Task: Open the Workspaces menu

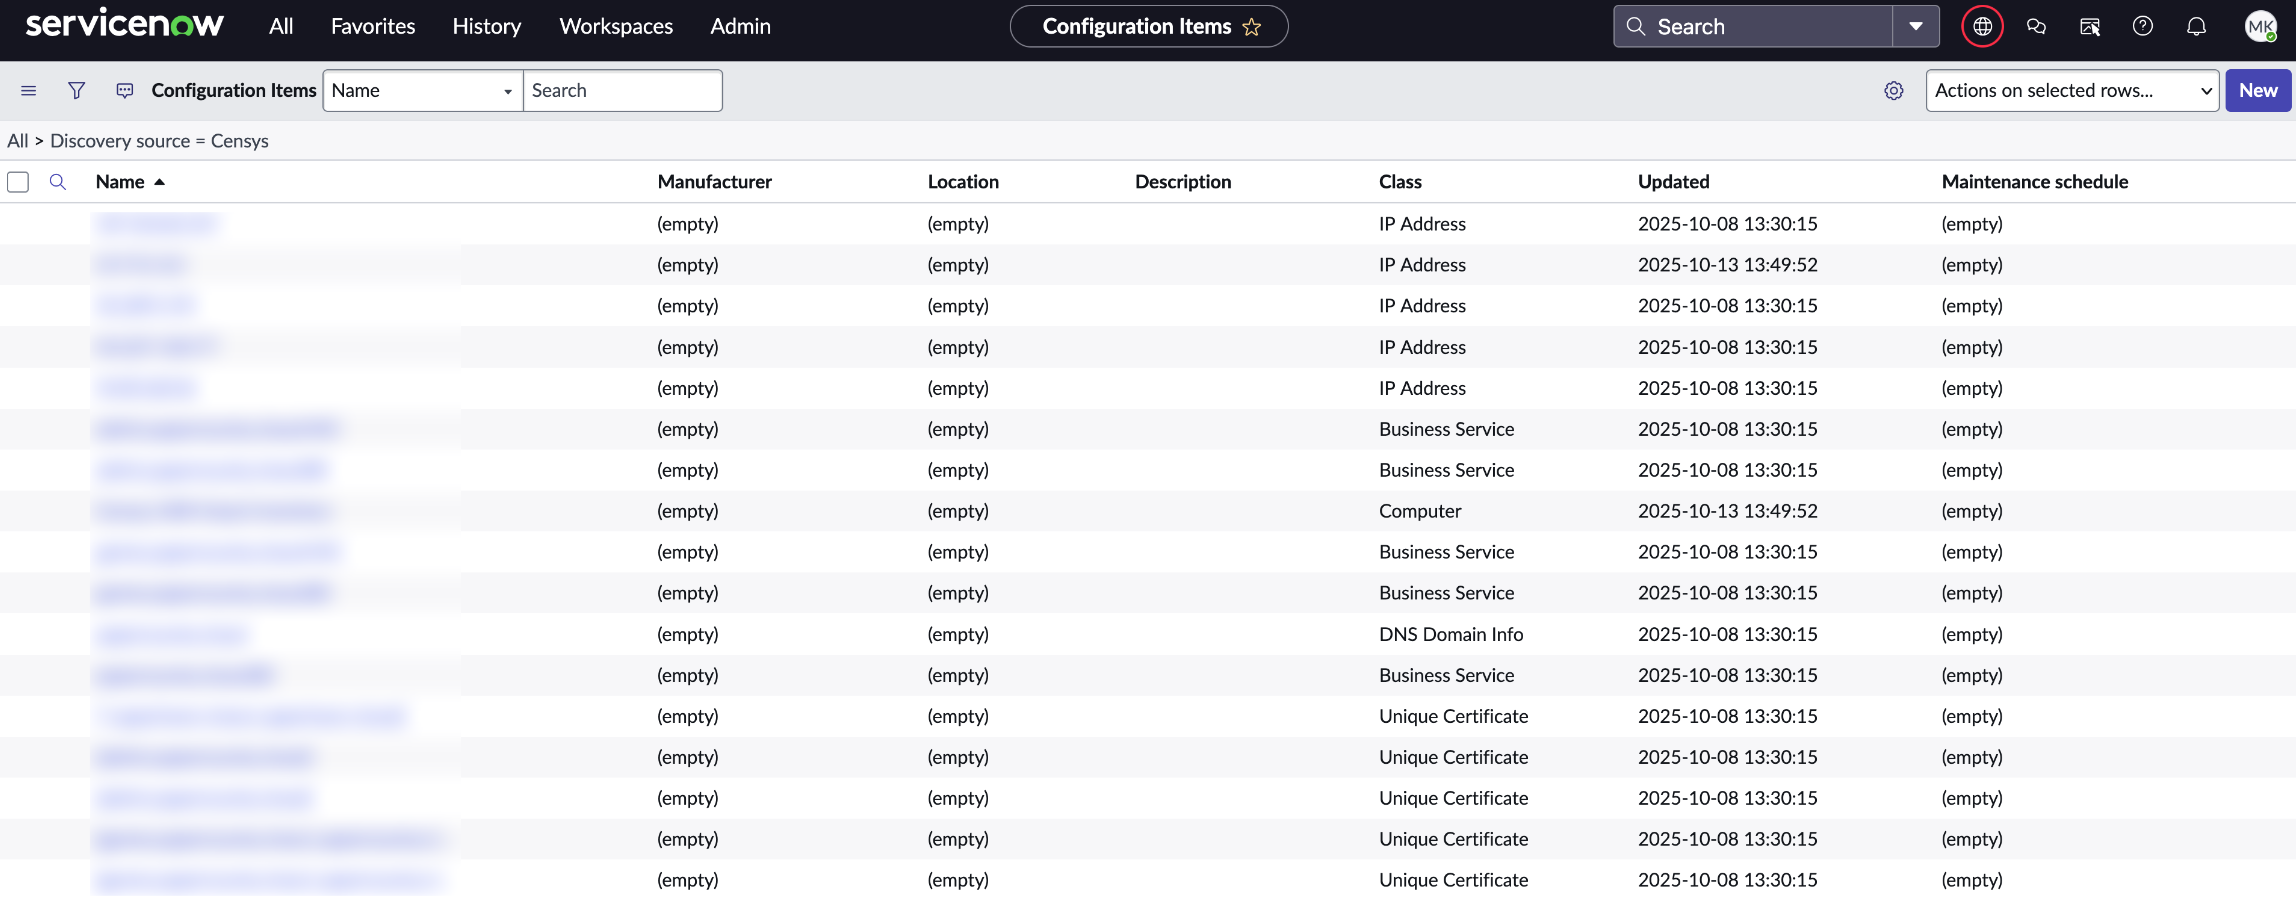Action: [x=615, y=27]
